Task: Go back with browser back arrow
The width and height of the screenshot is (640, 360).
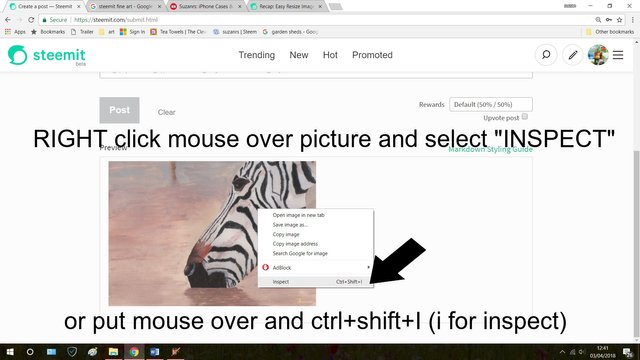Action: coord(8,20)
